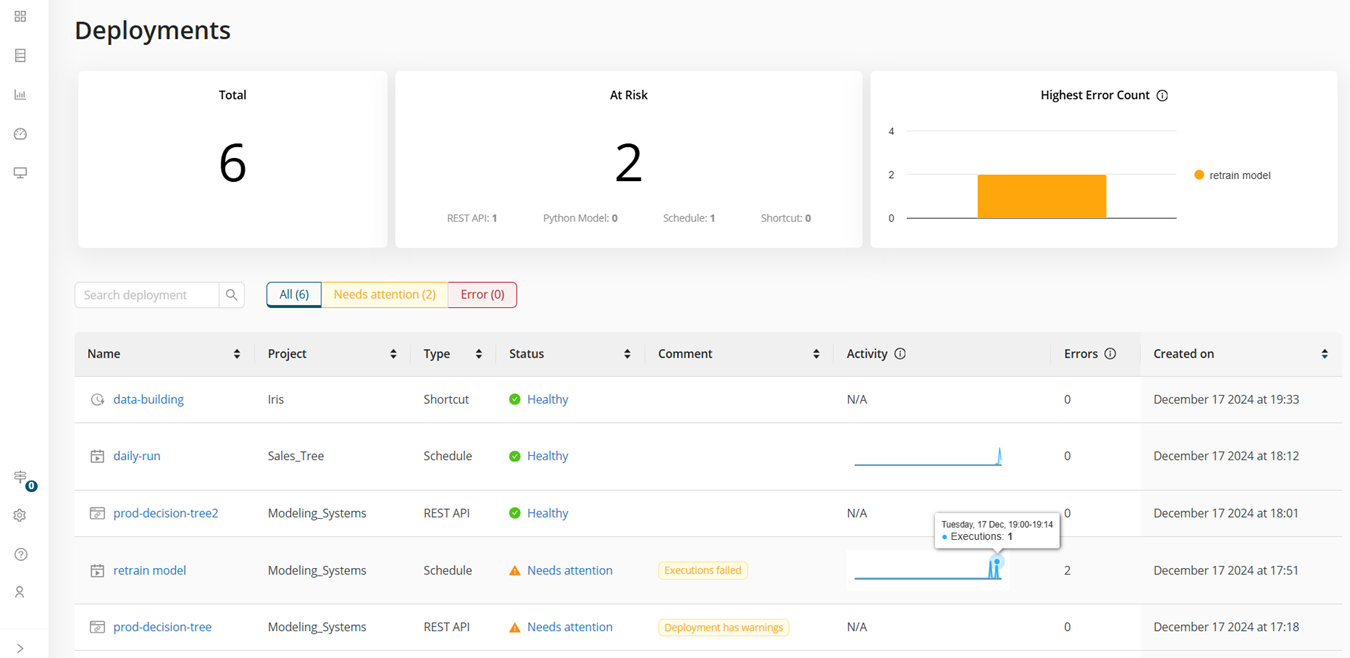Click the Deployment has warnings comment tag
Viewport: 1350px width, 658px height.
[723, 627]
